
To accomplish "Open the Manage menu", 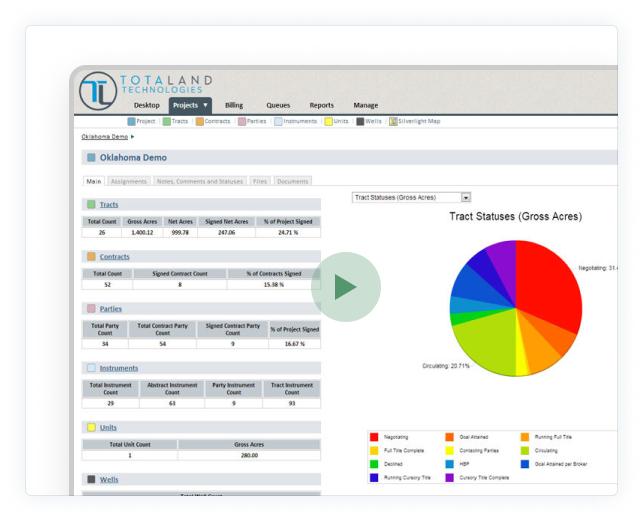I will 366,105.
